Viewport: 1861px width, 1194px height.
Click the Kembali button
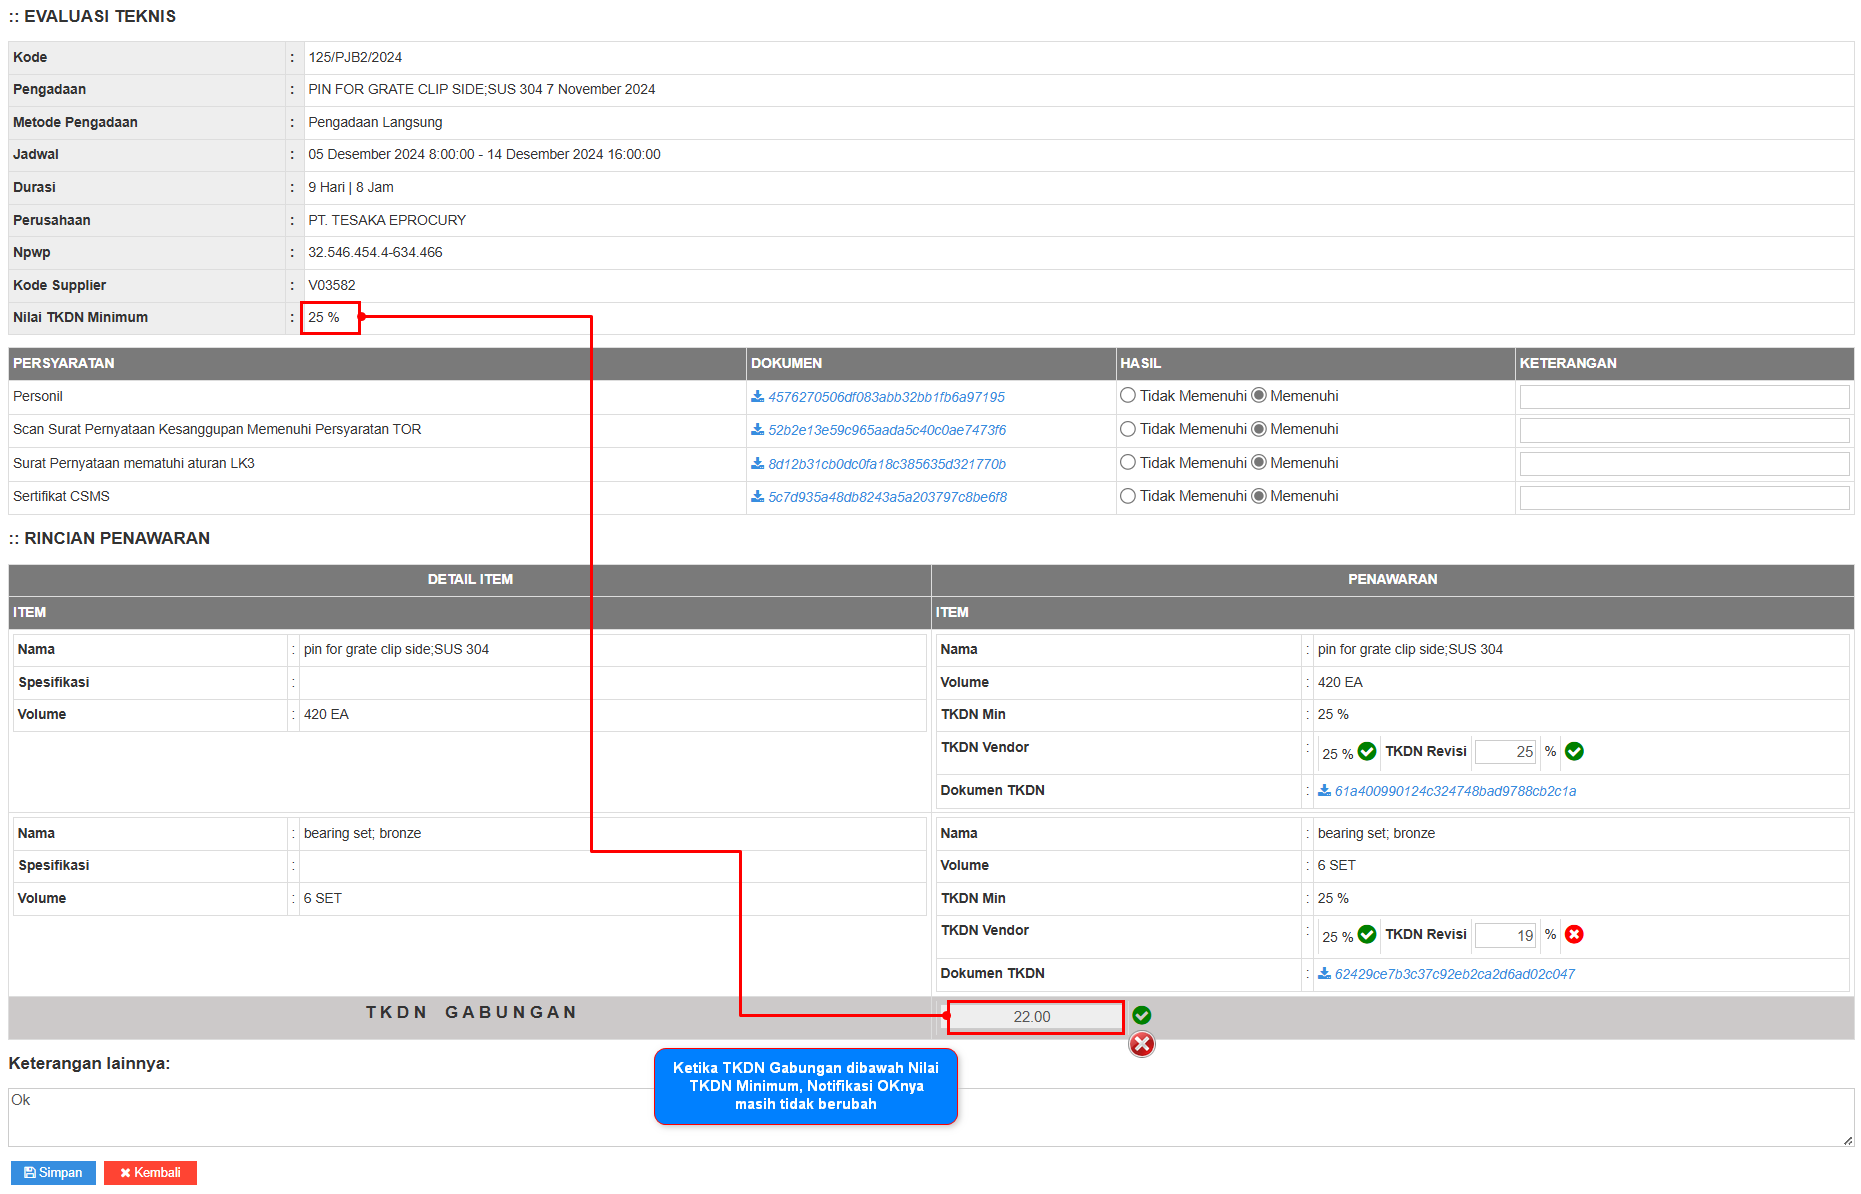point(150,1173)
